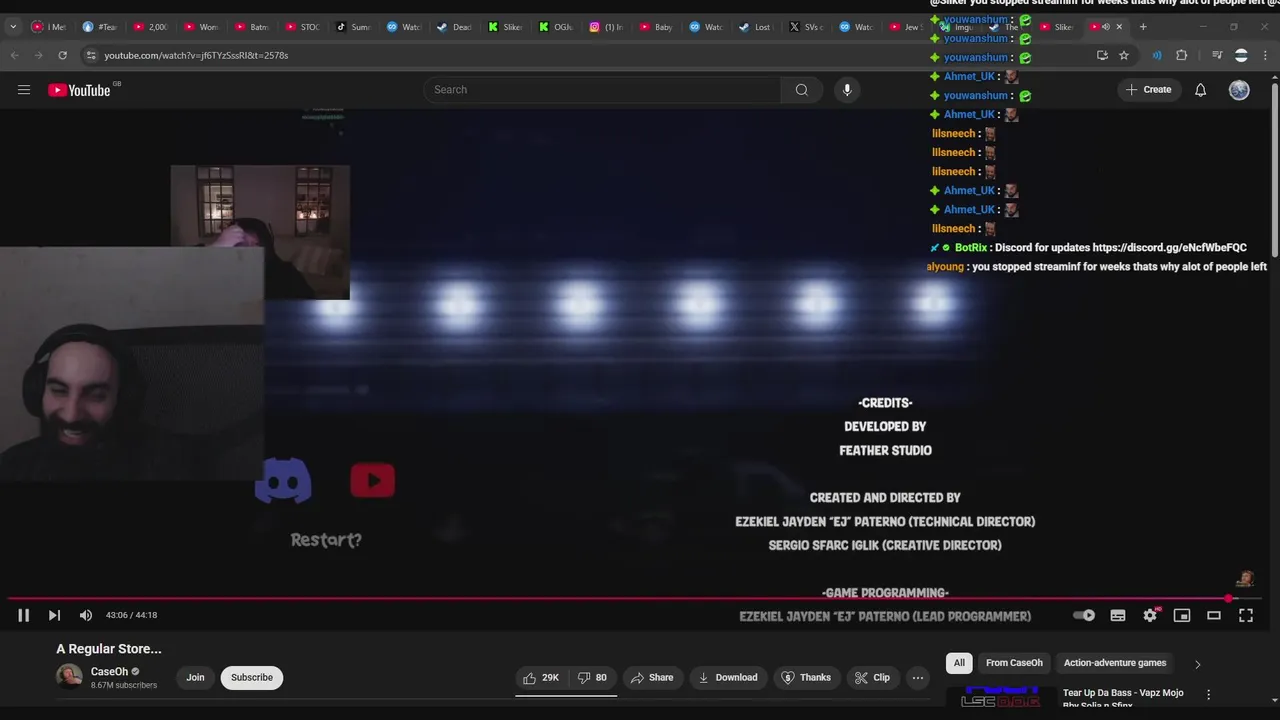Pause the video
Screen dimensions: 1280x720
(x=23, y=615)
